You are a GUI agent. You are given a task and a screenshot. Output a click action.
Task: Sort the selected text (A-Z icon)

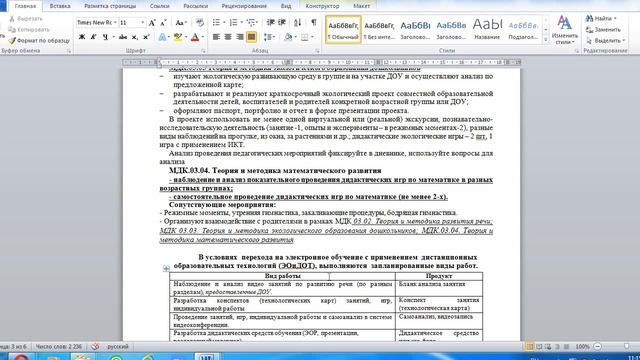(x=298, y=22)
